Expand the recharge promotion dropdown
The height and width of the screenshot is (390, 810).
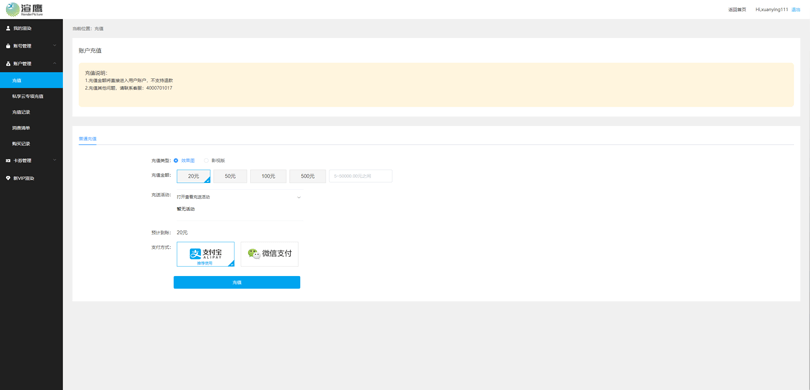click(x=239, y=197)
